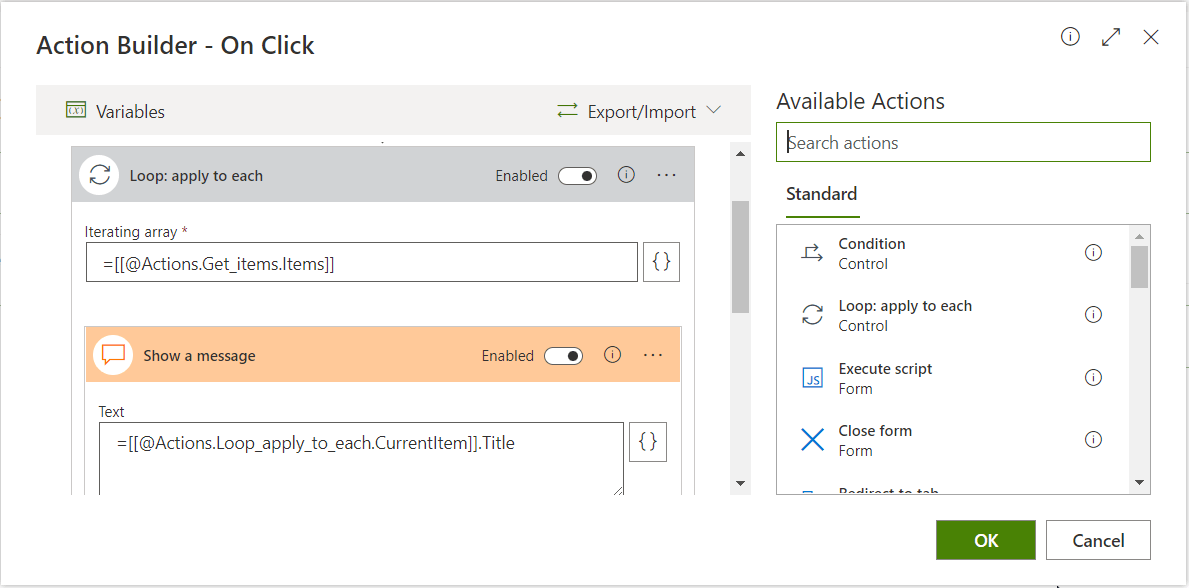Toggle the Show a message Enabled switch
The image size is (1189, 588).
[563, 356]
